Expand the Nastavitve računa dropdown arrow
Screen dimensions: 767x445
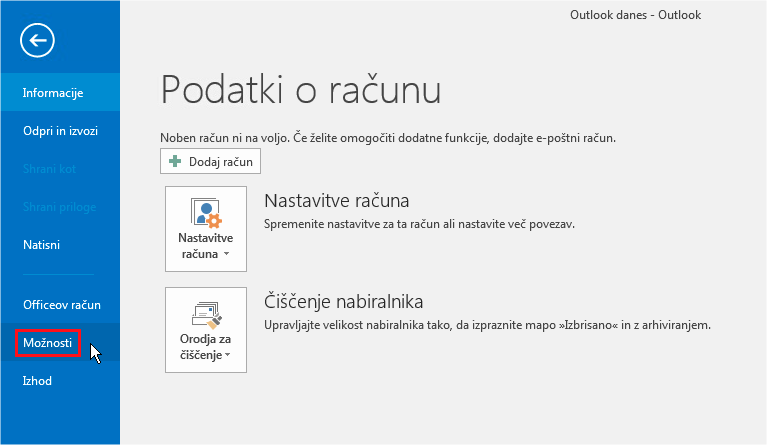tap(226, 255)
